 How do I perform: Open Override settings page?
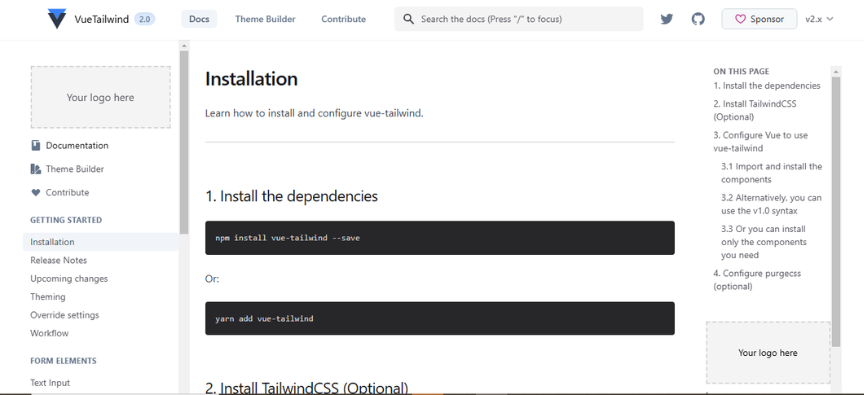(x=64, y=315)
